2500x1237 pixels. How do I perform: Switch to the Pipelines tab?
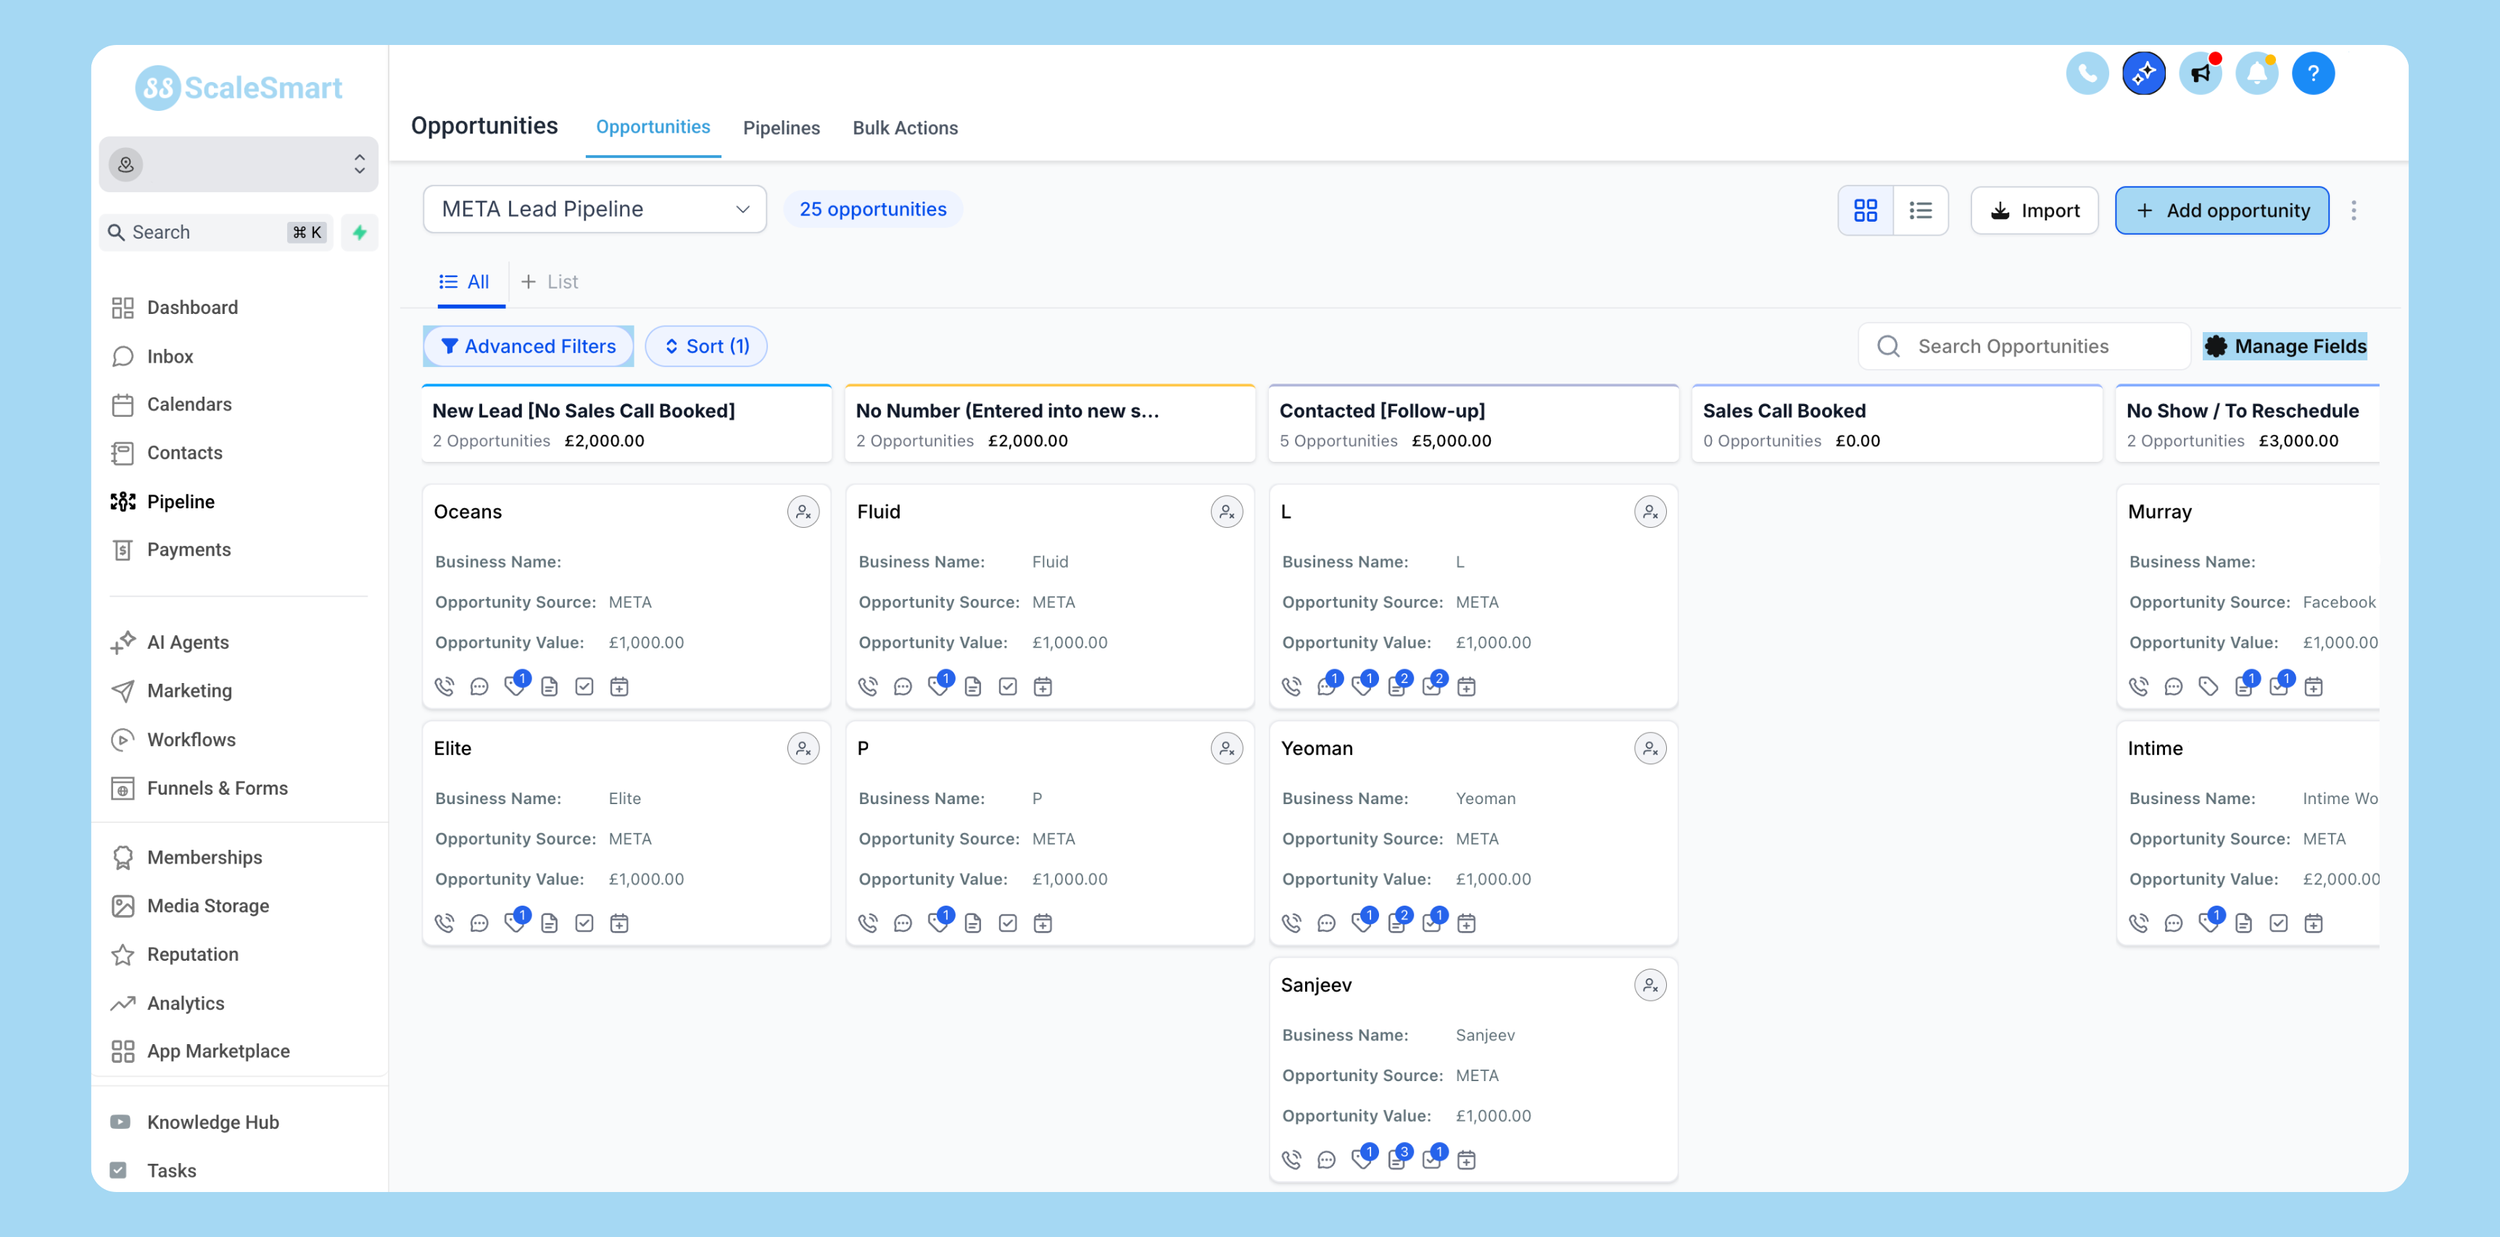[781, 128]
